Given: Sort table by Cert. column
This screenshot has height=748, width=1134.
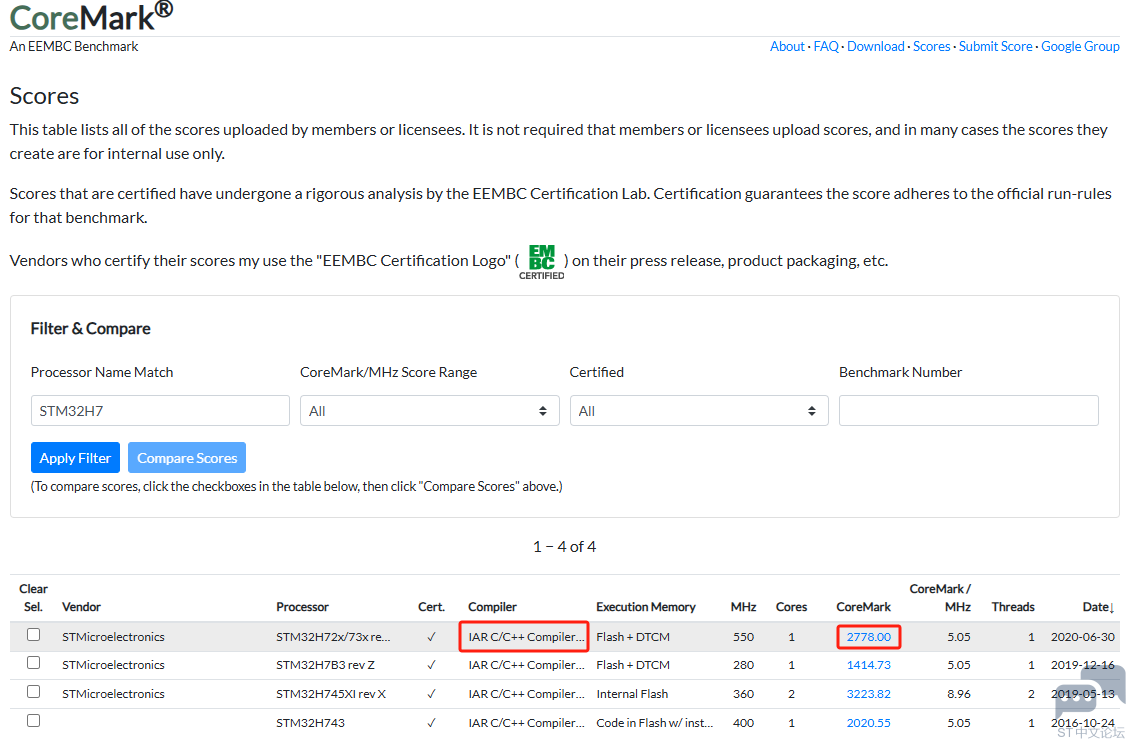Looking at the screenshot, I should click(431, 606).
